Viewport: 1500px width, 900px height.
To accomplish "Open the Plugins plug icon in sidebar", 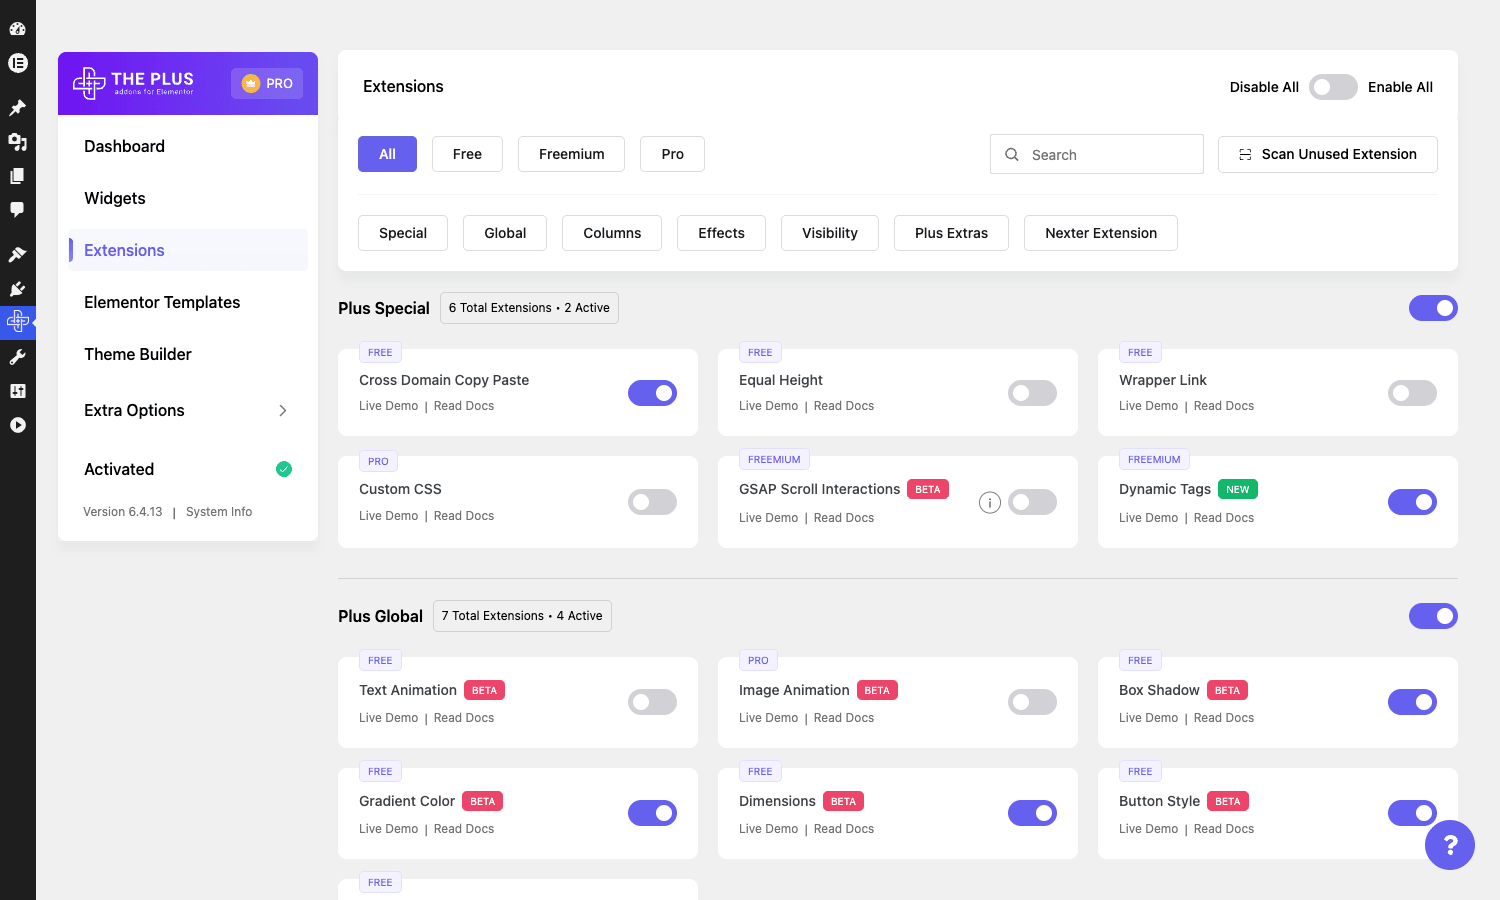I will pyautogui.click(x=17, y=289).
